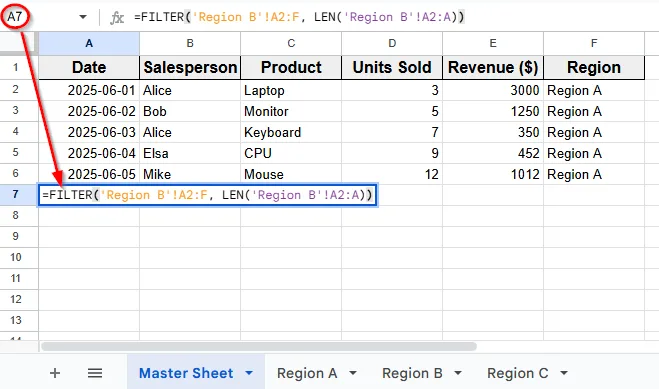Select the Monitor product cell
This screenshot has width=659, height=389.
(291, 111)
